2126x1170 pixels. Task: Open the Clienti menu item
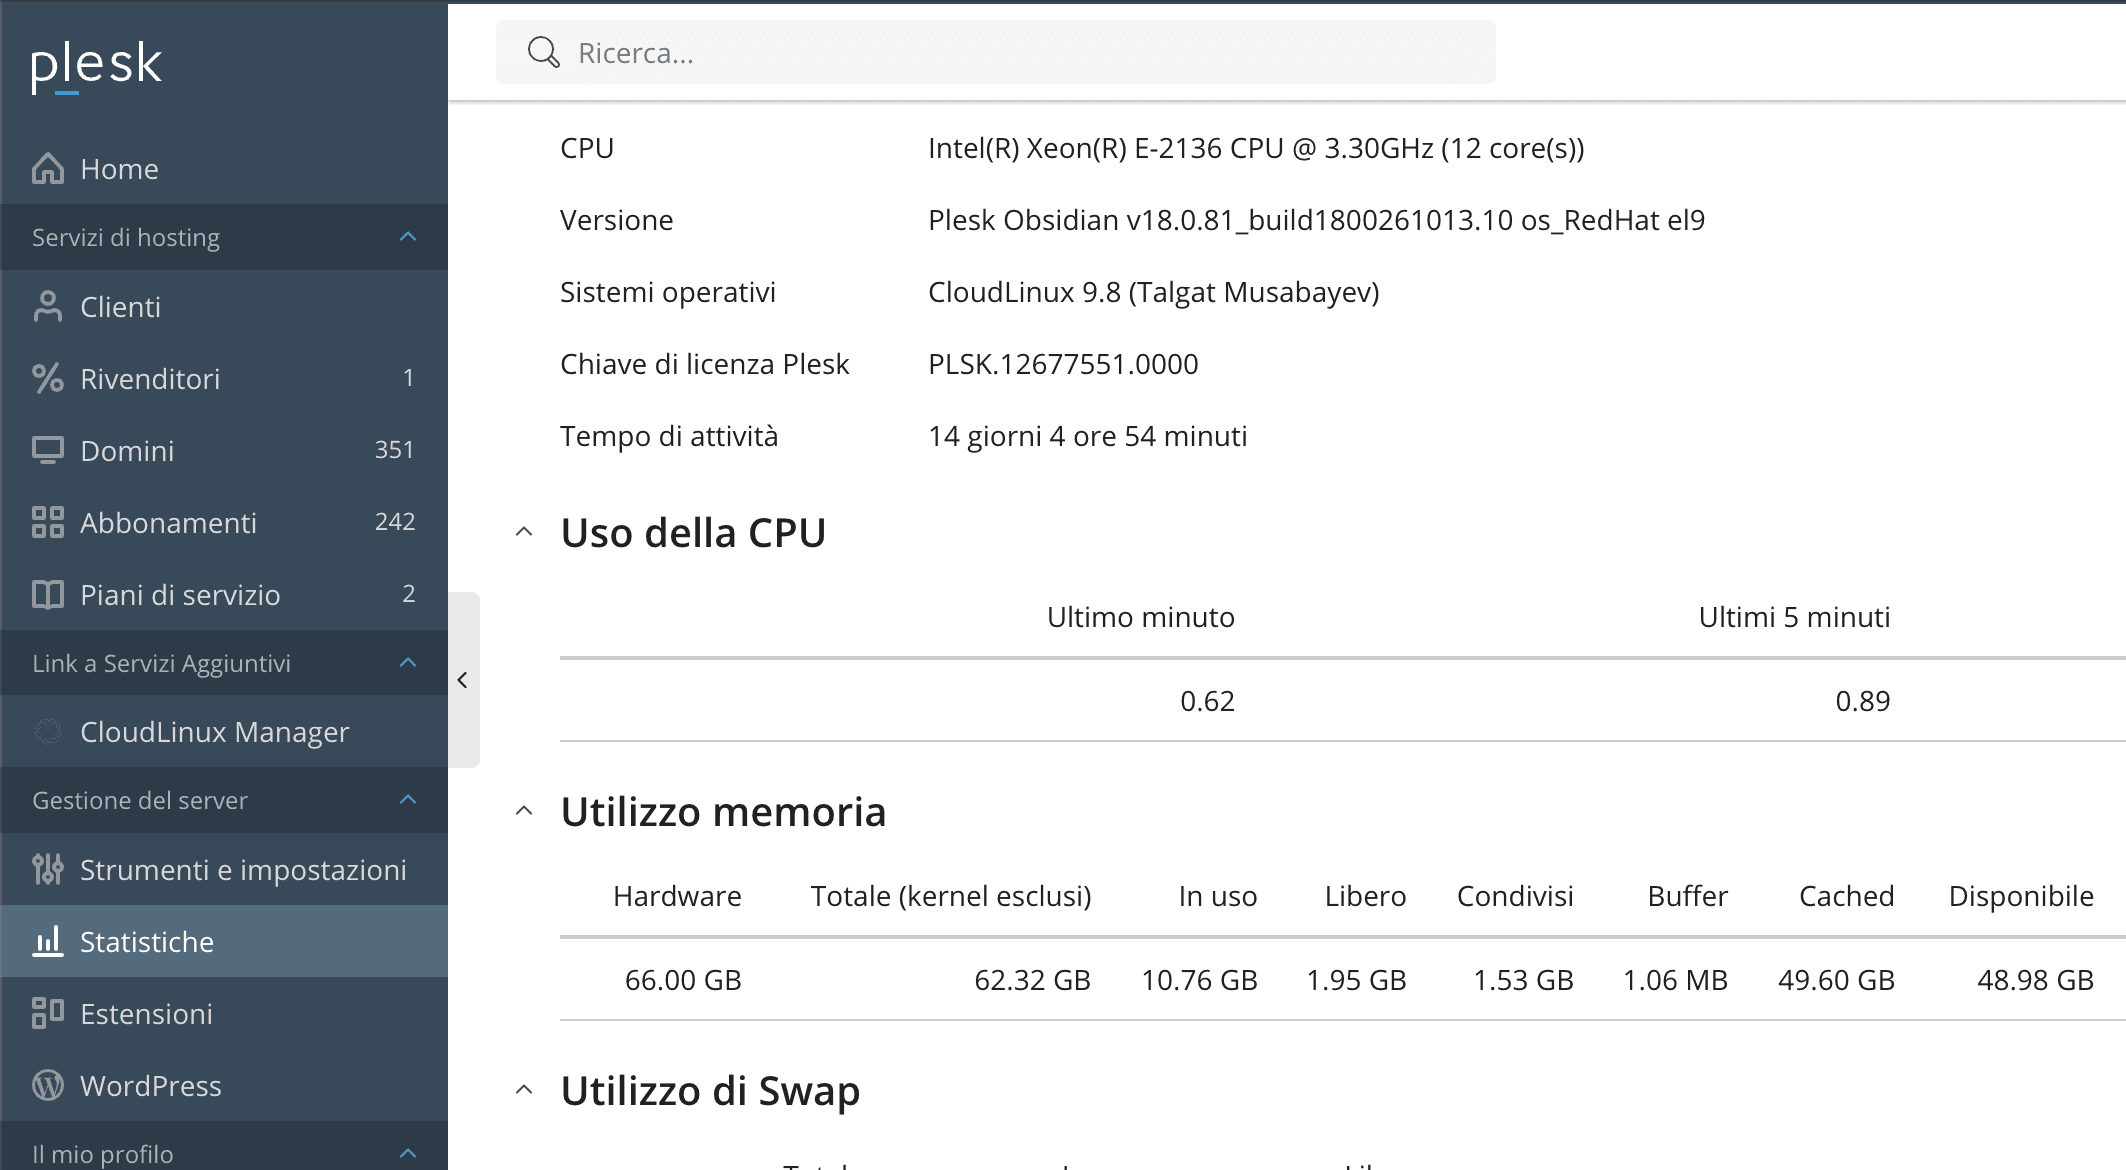coord(224,307)
